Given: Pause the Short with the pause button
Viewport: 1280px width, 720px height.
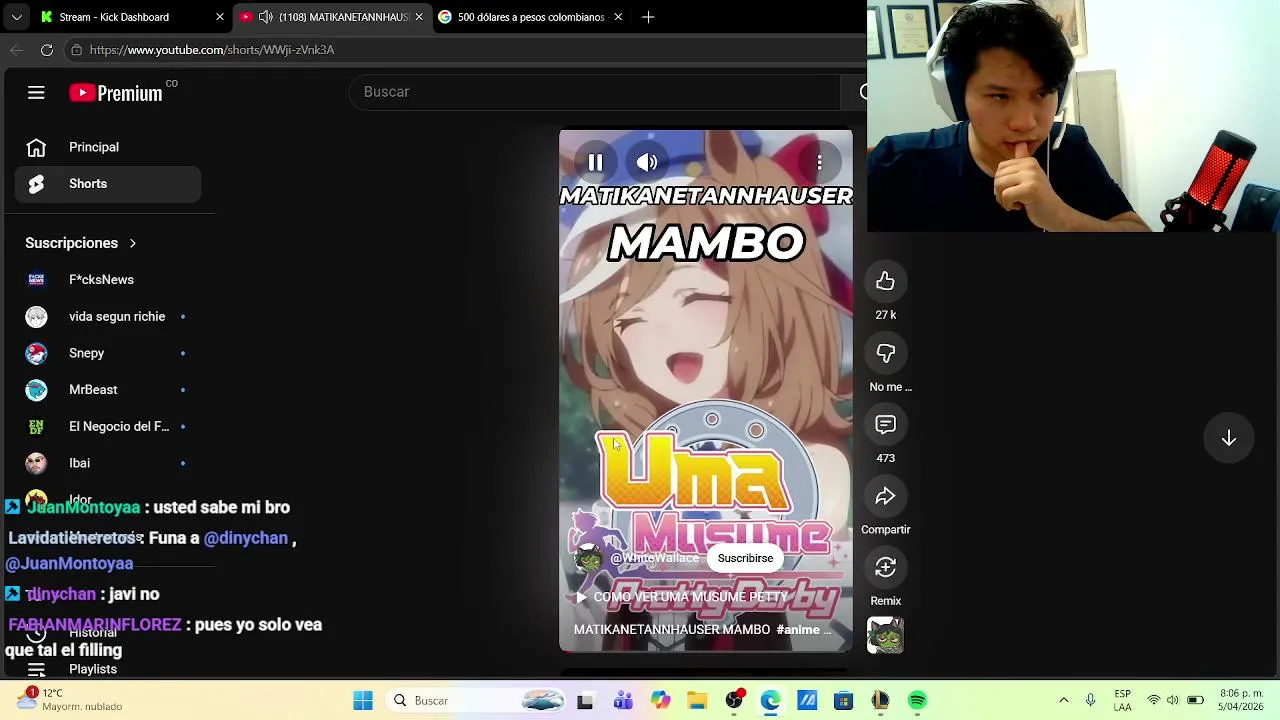Looking at the screenshot, I should pyautogui.click(x=595, y=162).
